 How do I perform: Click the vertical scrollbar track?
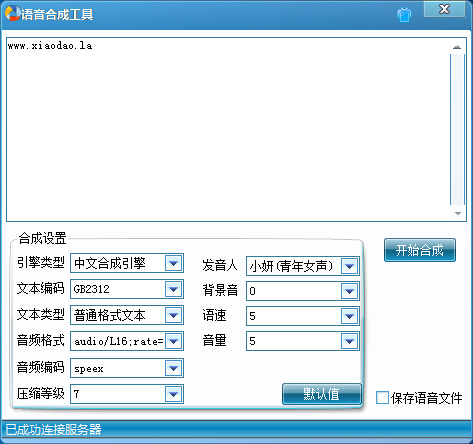(457, 130)
